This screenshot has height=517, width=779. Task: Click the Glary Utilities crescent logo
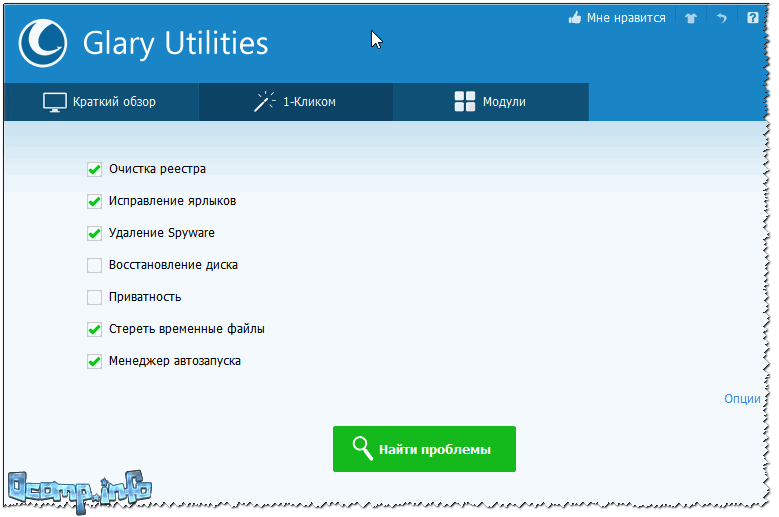pos(42,43)
